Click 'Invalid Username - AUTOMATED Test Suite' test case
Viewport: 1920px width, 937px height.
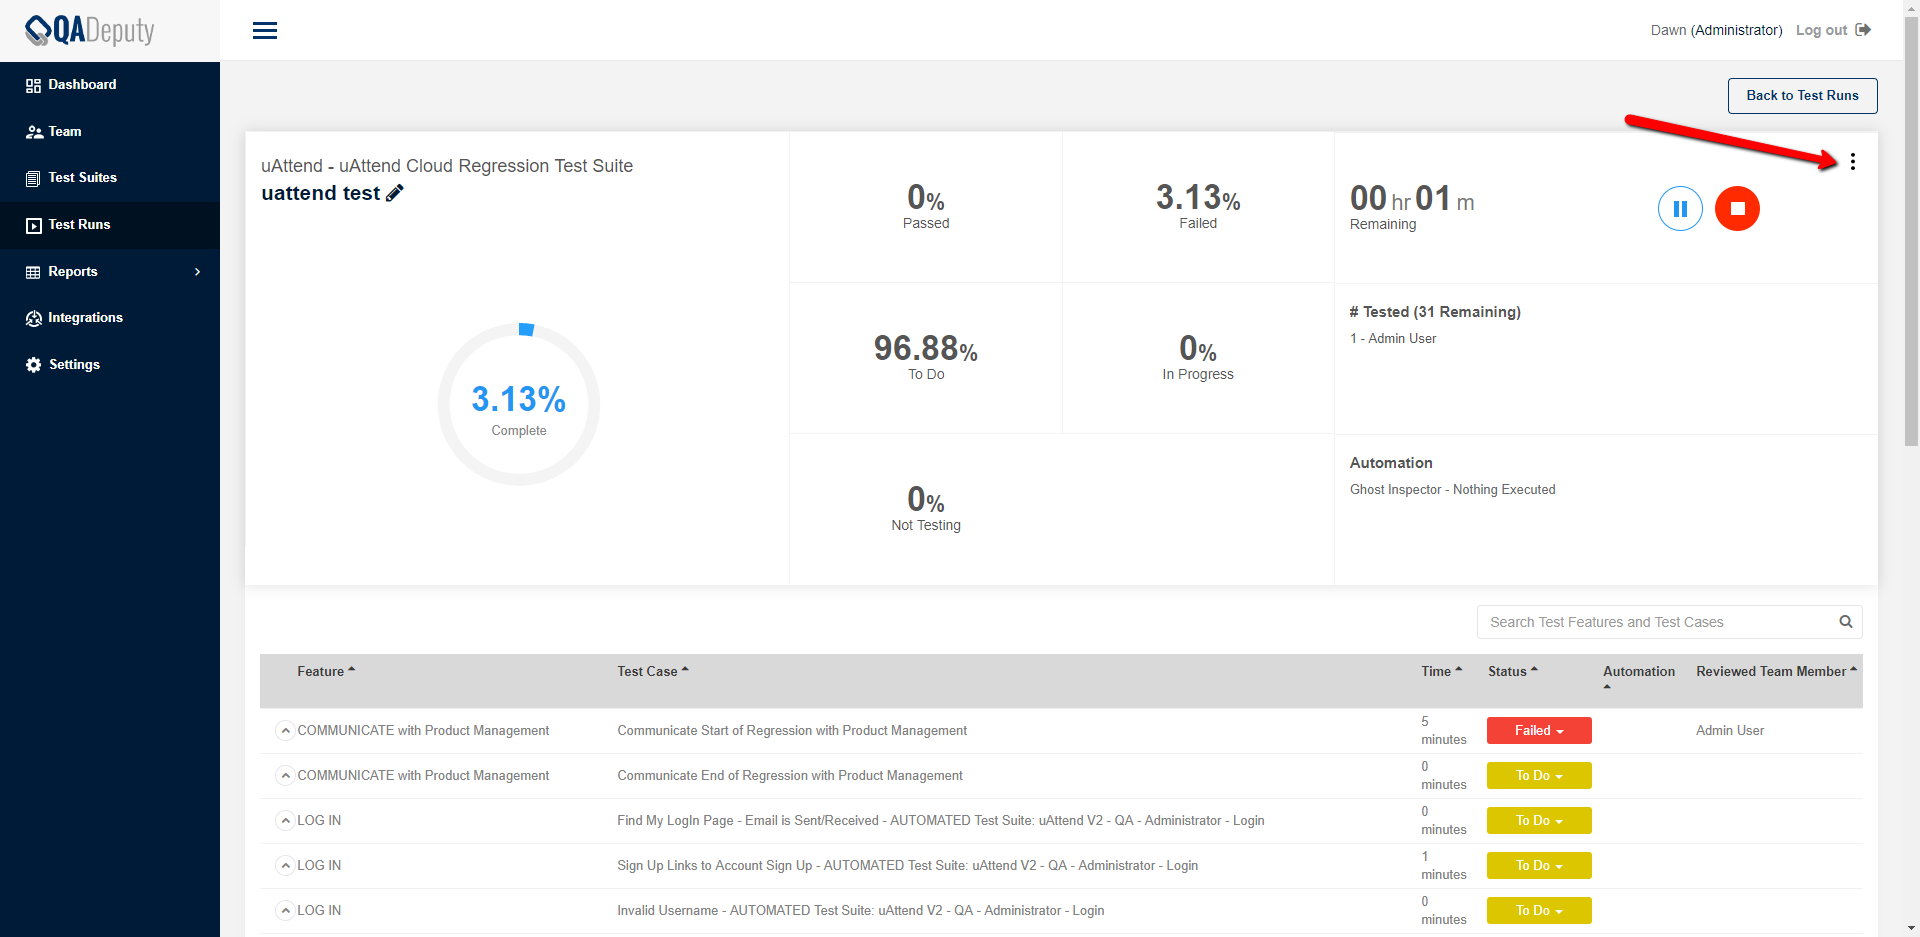[861, 911]
